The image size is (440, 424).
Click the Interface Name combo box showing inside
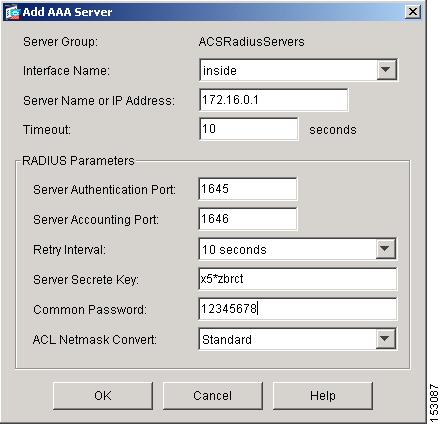click(x=298, y=70)
